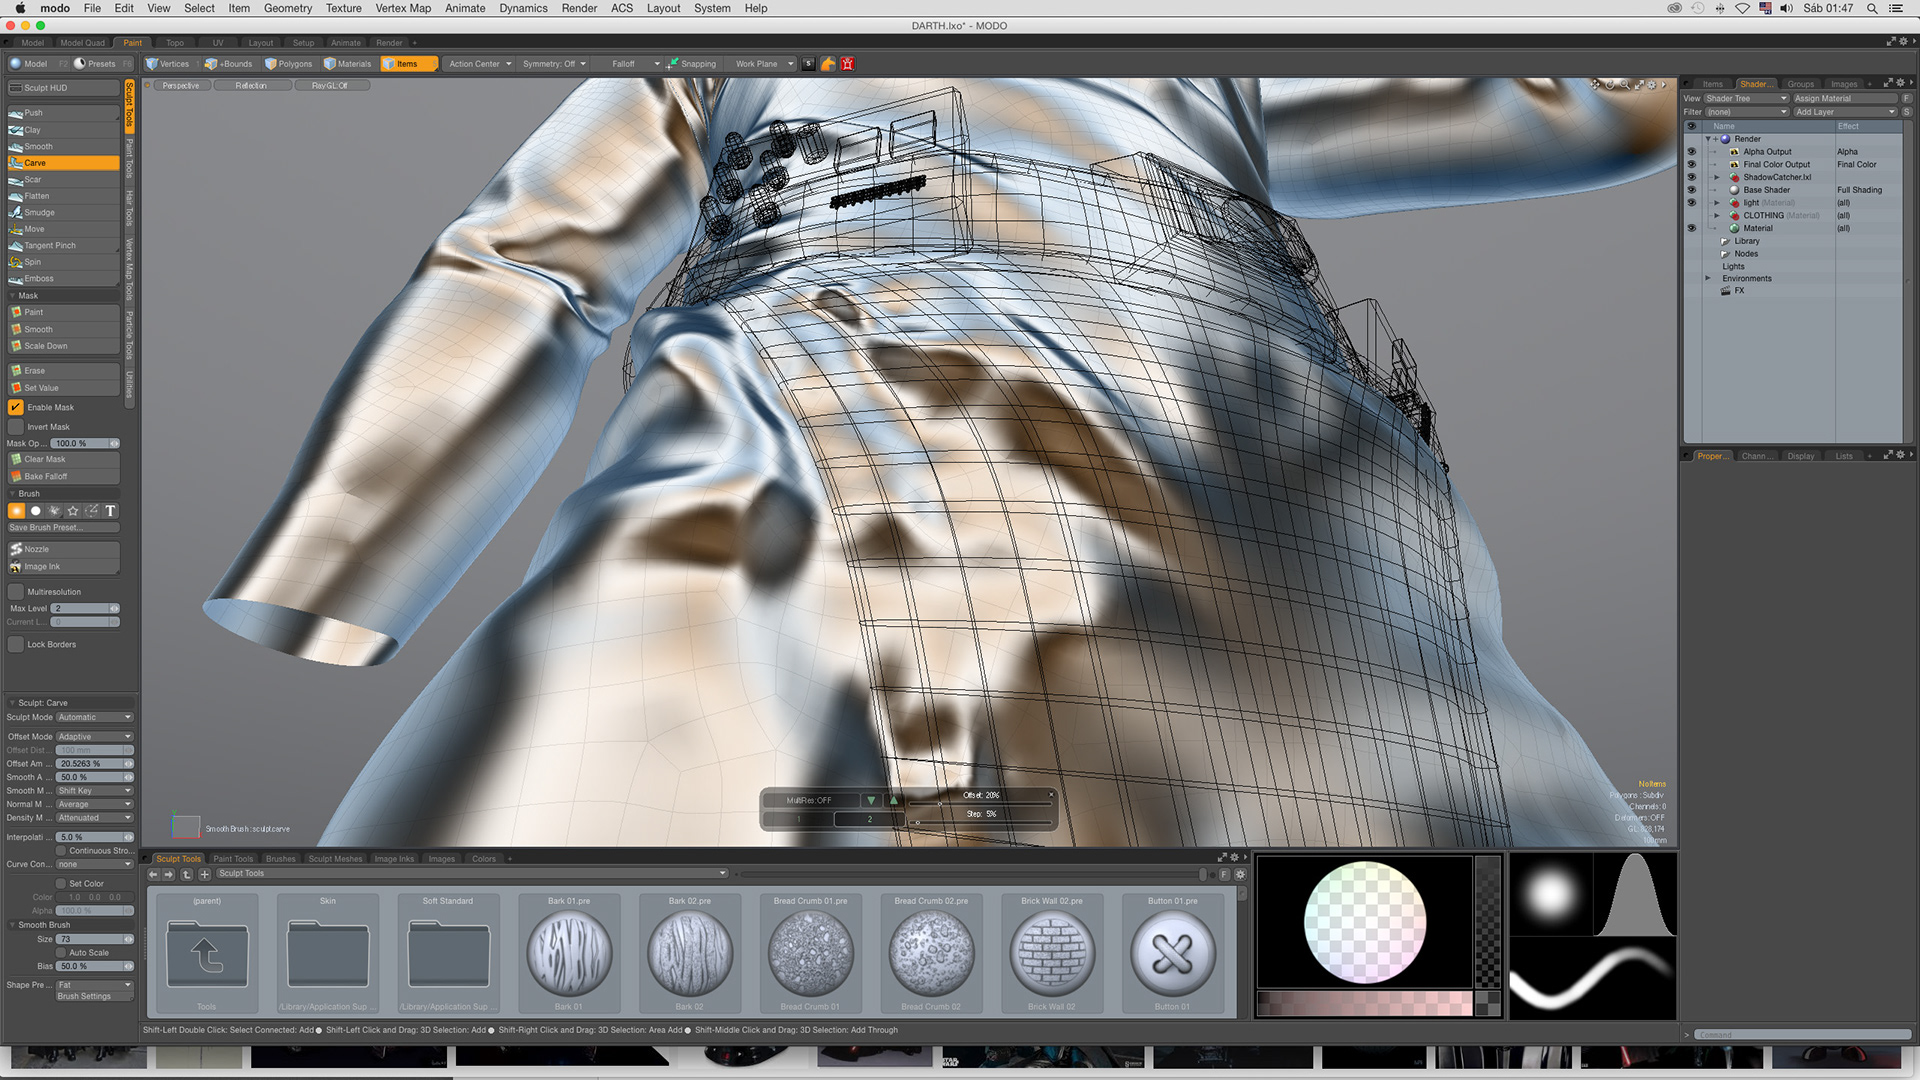The image size is (1920, 1080).
Task: Expand the CLOTHING material group
Action: (1718, 216)
